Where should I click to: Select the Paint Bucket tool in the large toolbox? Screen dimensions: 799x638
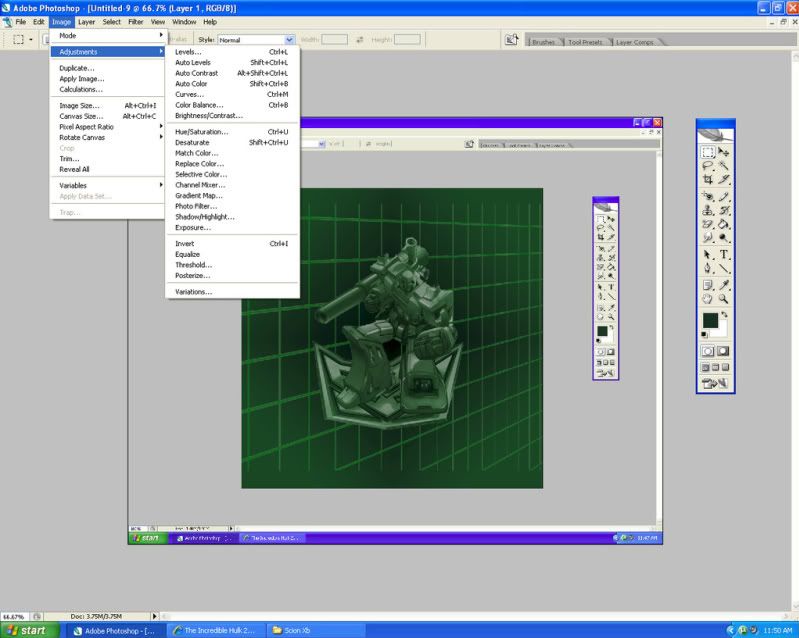point(723,225)
